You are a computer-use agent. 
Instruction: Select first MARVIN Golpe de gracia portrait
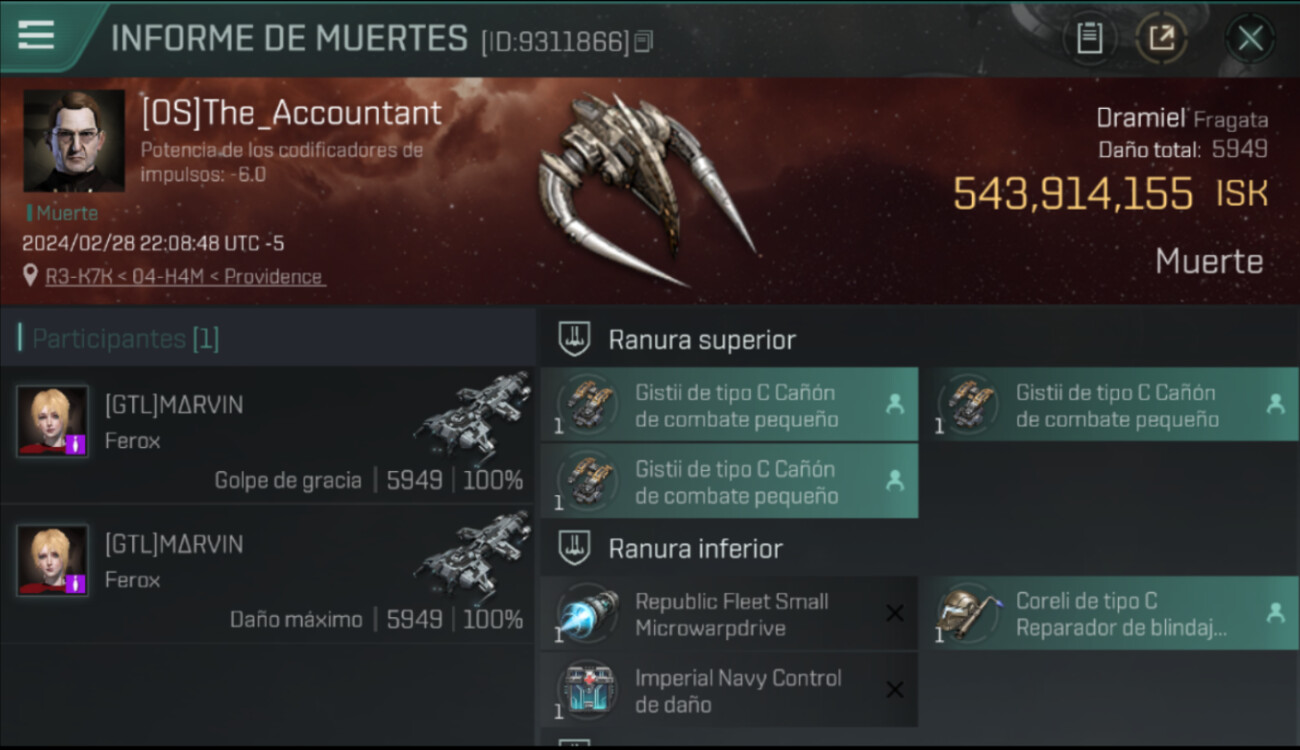[52, 421]
